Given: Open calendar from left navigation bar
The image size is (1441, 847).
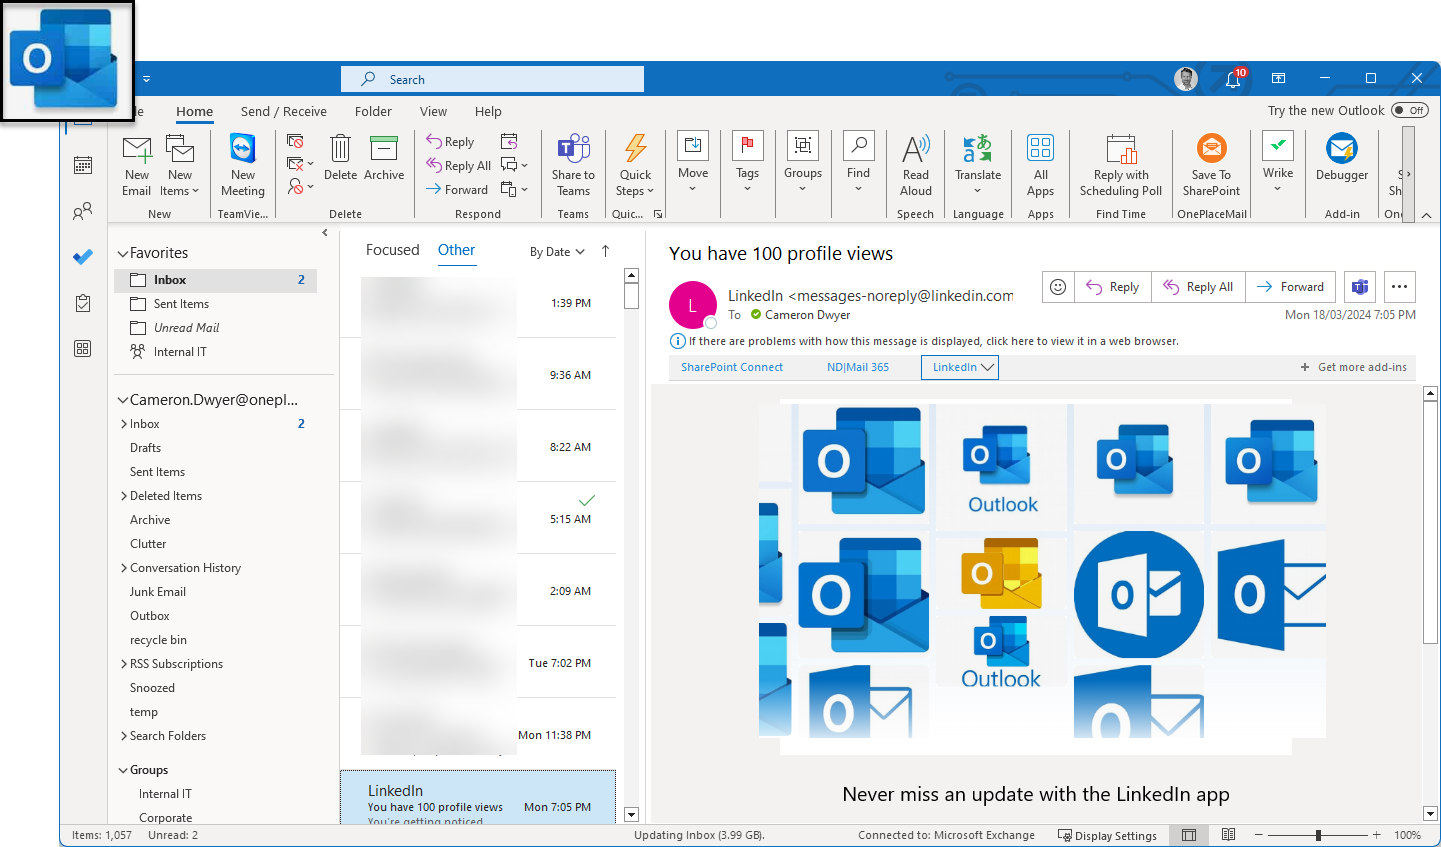Looking at the screenshot, I should [83, 165].
